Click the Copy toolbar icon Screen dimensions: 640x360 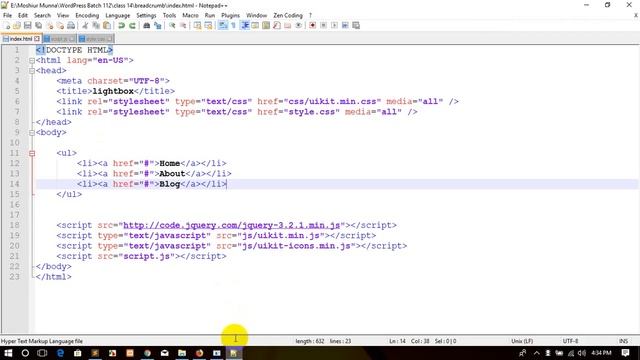tap(96, 25)
